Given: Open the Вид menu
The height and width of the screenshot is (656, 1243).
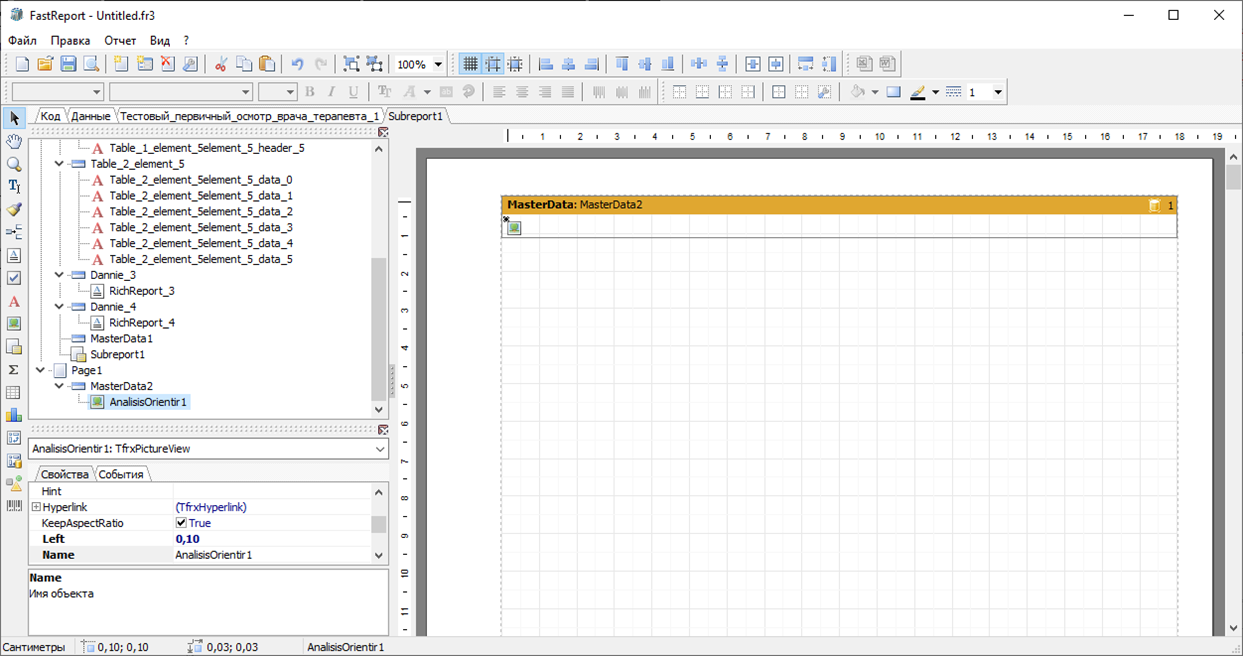Looking at the screenshot, I should tap(160, 41).
